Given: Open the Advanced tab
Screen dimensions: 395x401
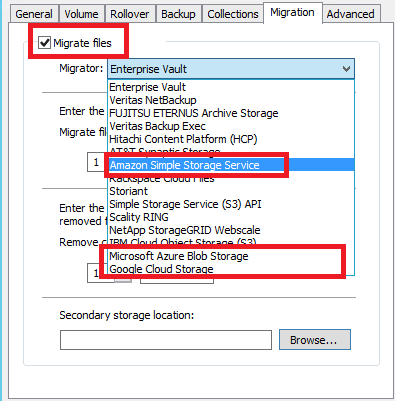Looking at the screenshot, I should 350,14.
